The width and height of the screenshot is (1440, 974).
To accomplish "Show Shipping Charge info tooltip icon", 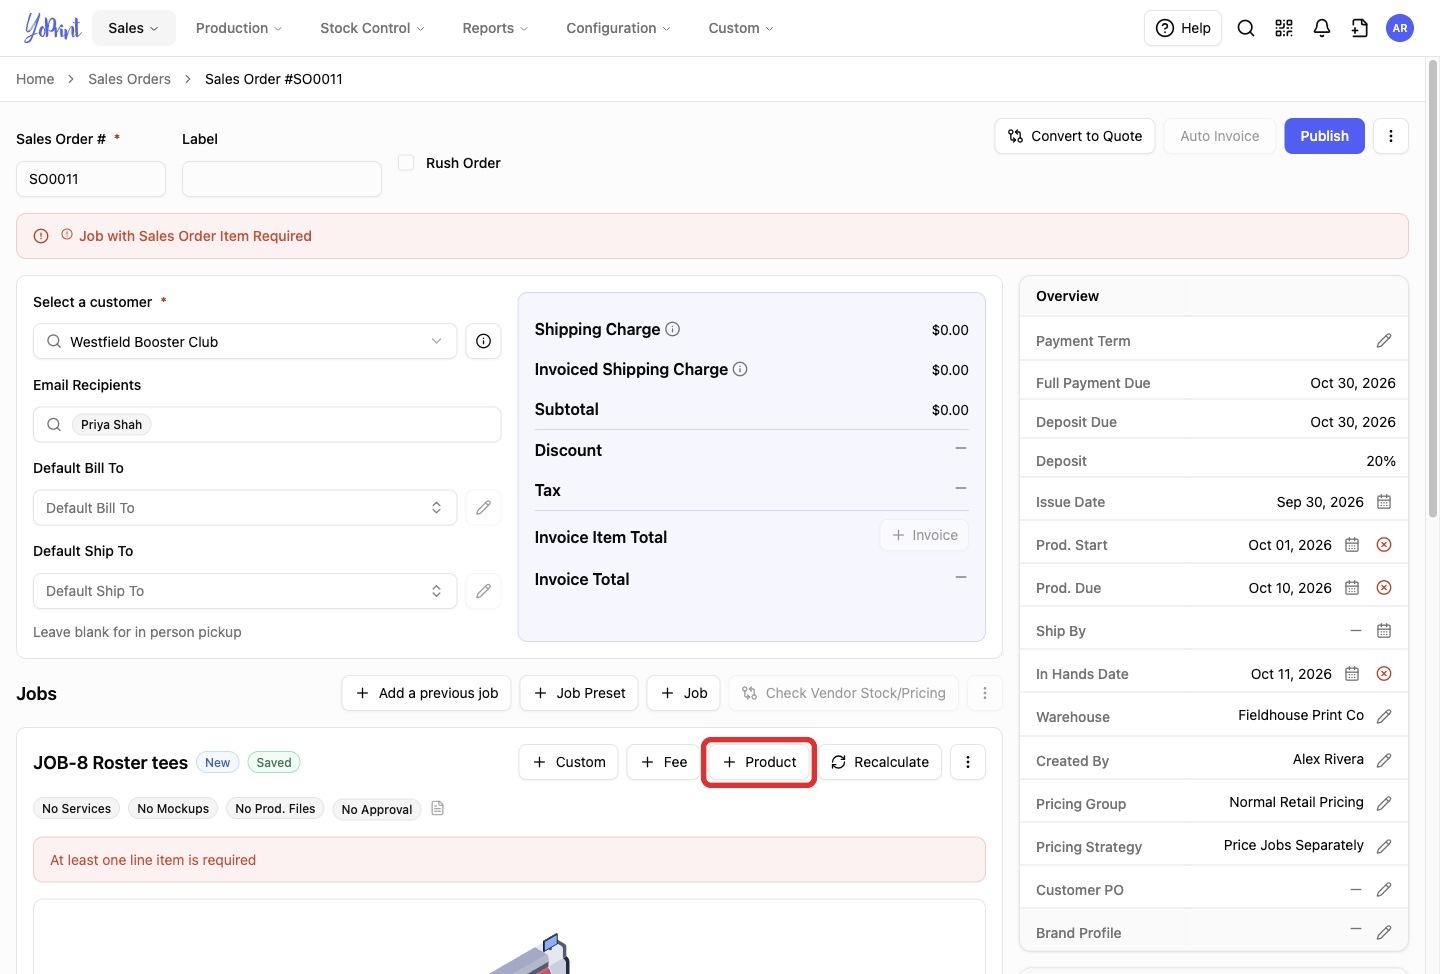I will click(x=673, y=329).
